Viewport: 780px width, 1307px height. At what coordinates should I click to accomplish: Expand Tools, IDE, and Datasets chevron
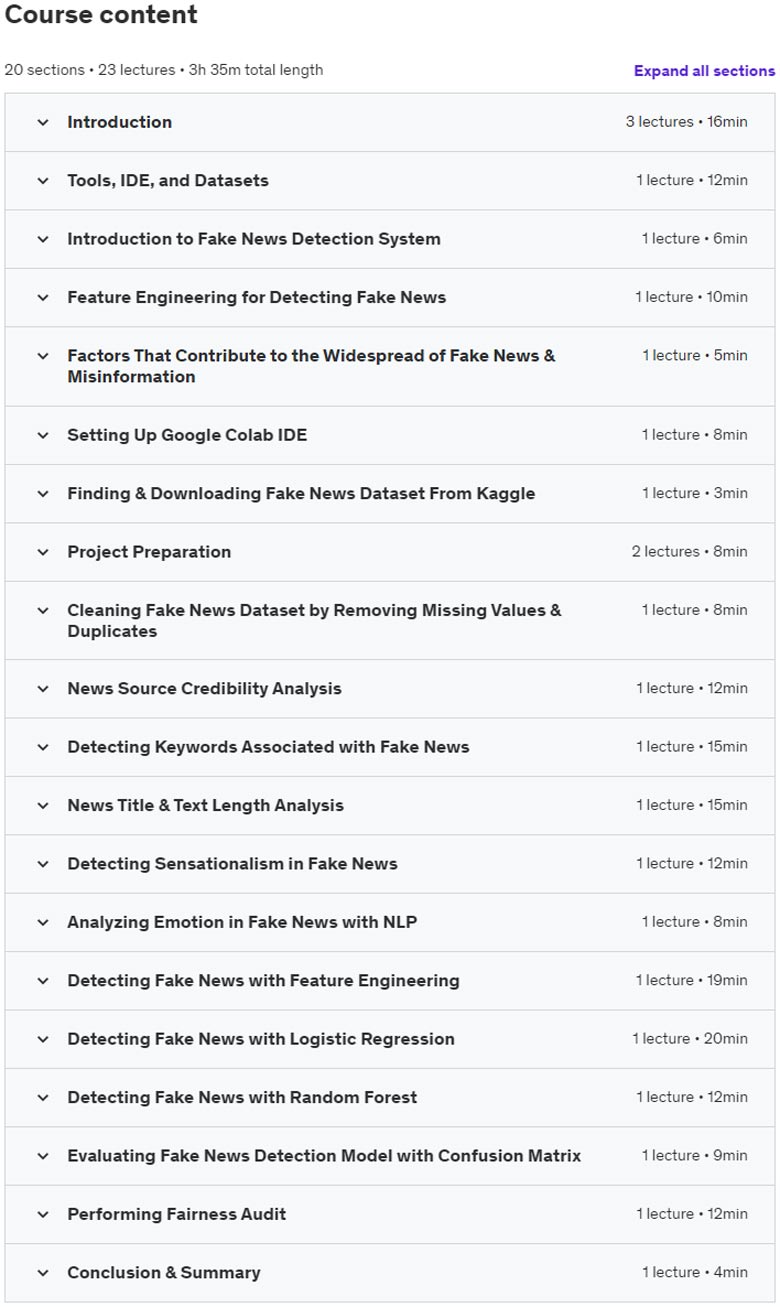click(43, 181)
